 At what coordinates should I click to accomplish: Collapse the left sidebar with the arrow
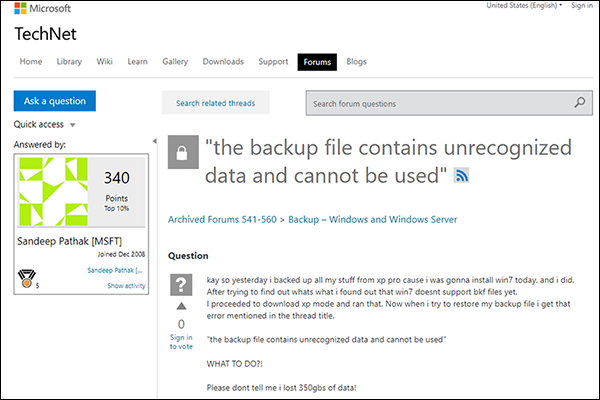coord(154,141)
